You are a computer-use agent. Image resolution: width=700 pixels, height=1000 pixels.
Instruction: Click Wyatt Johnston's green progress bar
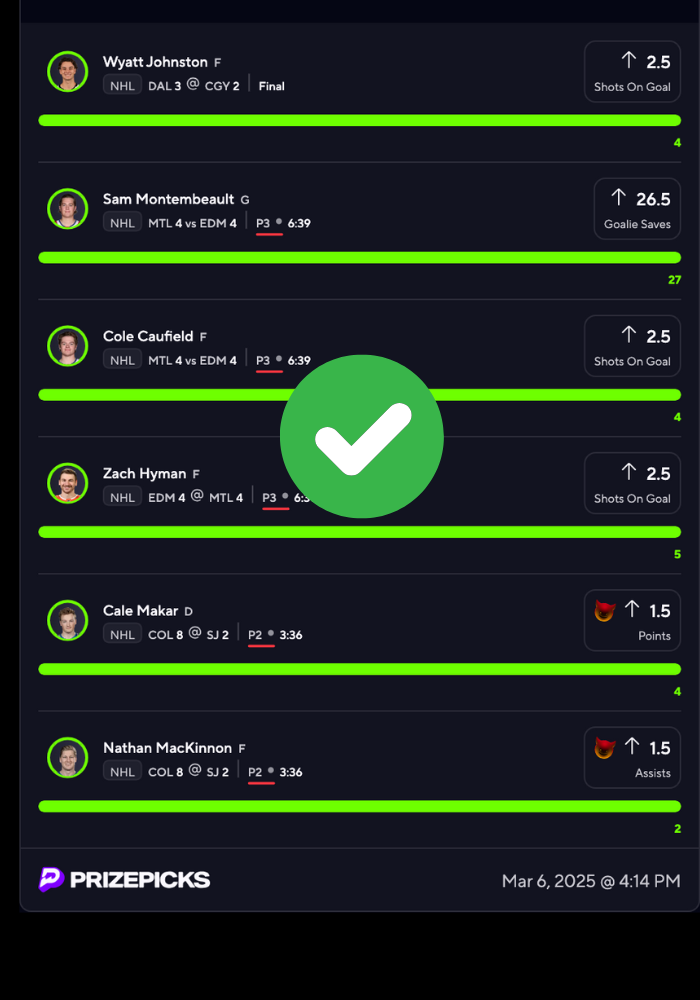pos(360,121)
